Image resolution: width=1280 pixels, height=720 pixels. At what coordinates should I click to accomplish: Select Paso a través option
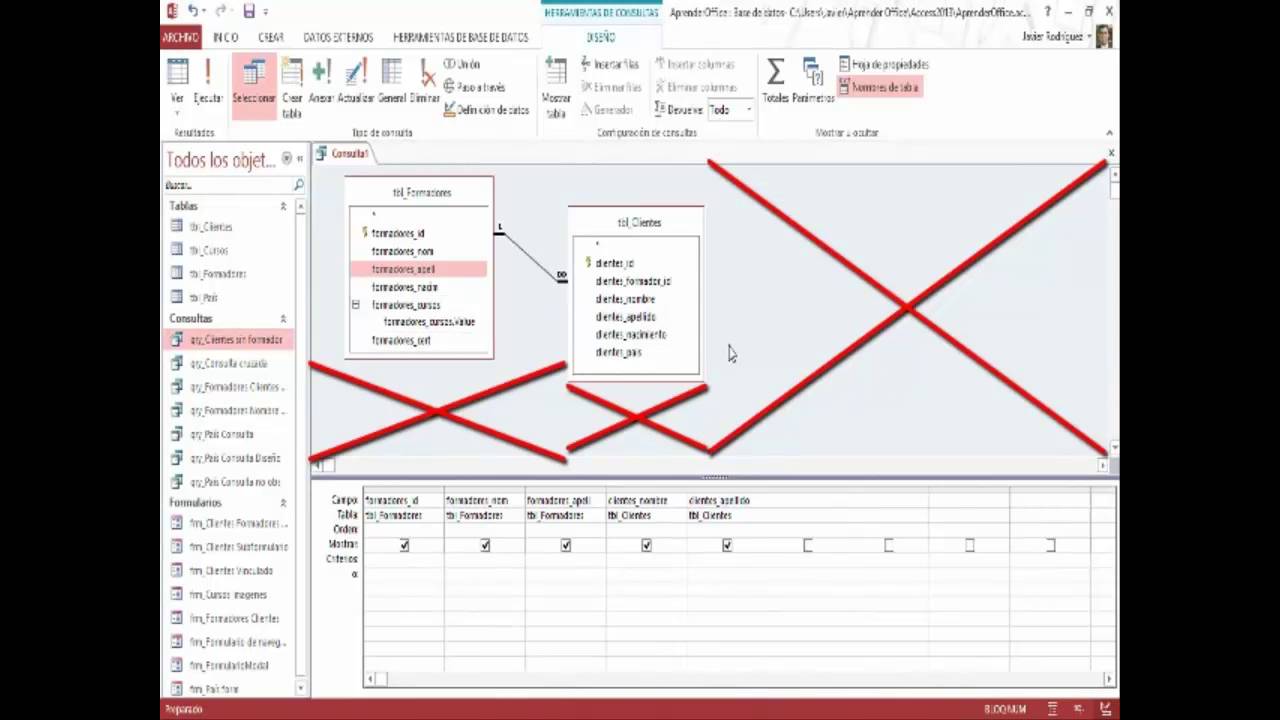[475, 88]
